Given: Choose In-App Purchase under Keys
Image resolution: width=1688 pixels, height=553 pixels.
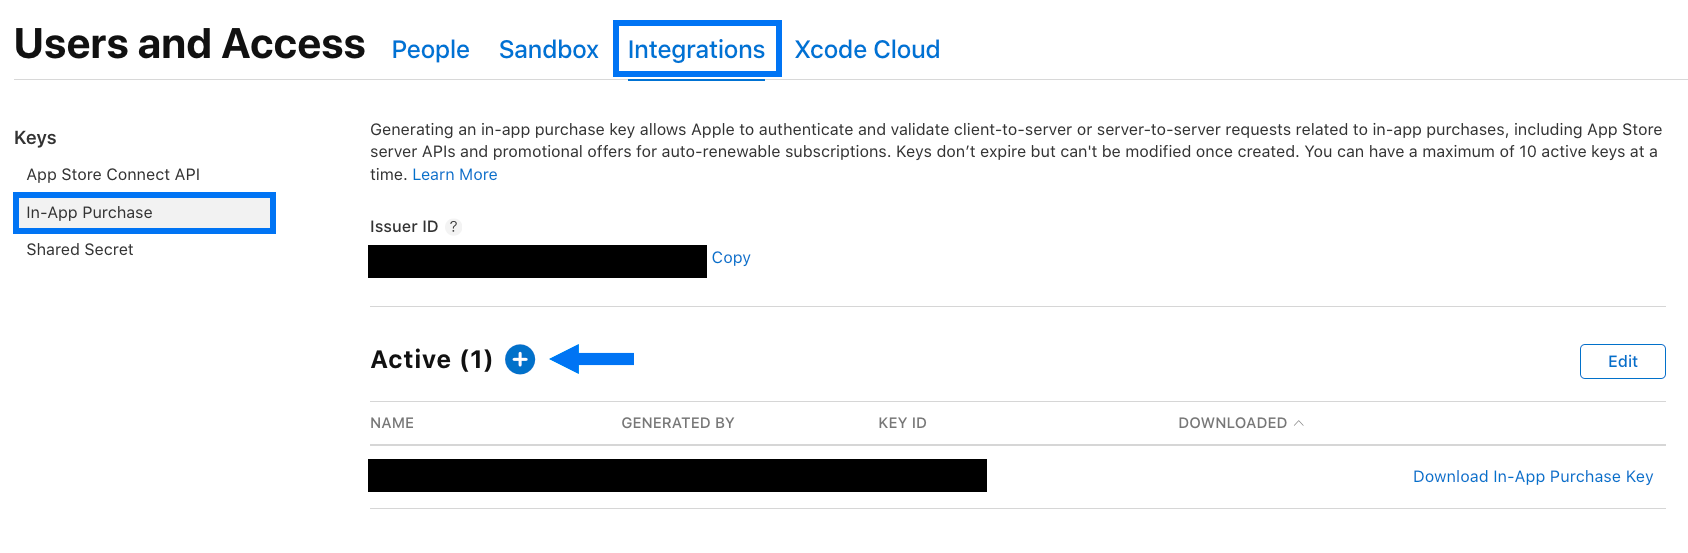Looking at the screenshot, I should [x=144, y=213].
